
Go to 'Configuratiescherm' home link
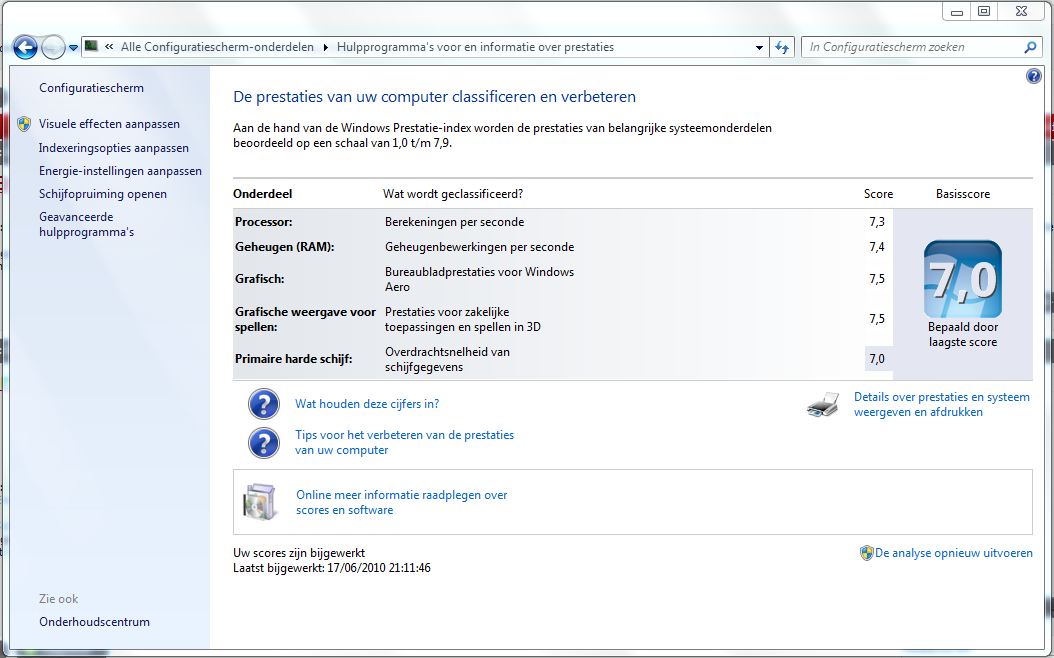91,88
